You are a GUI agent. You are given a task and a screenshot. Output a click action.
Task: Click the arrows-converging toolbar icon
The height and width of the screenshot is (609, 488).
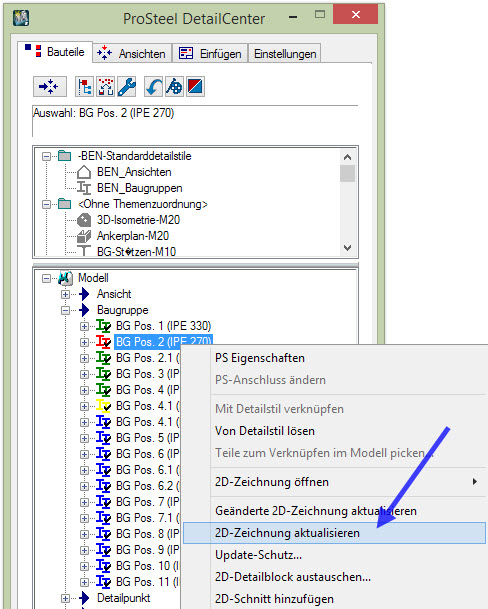point(49,86)
